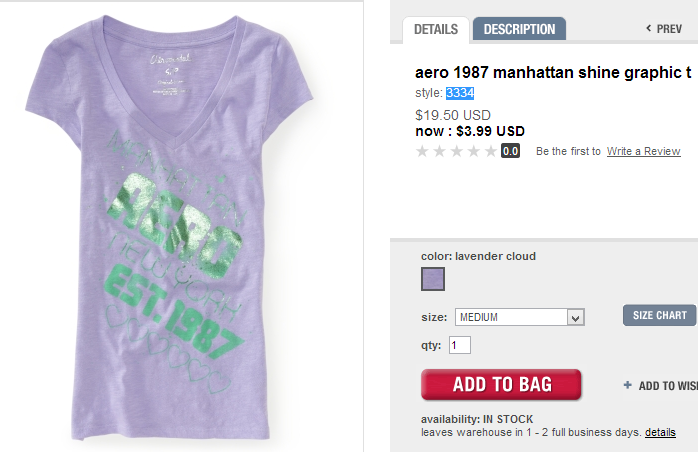Open the availability details link

point(660,432)
